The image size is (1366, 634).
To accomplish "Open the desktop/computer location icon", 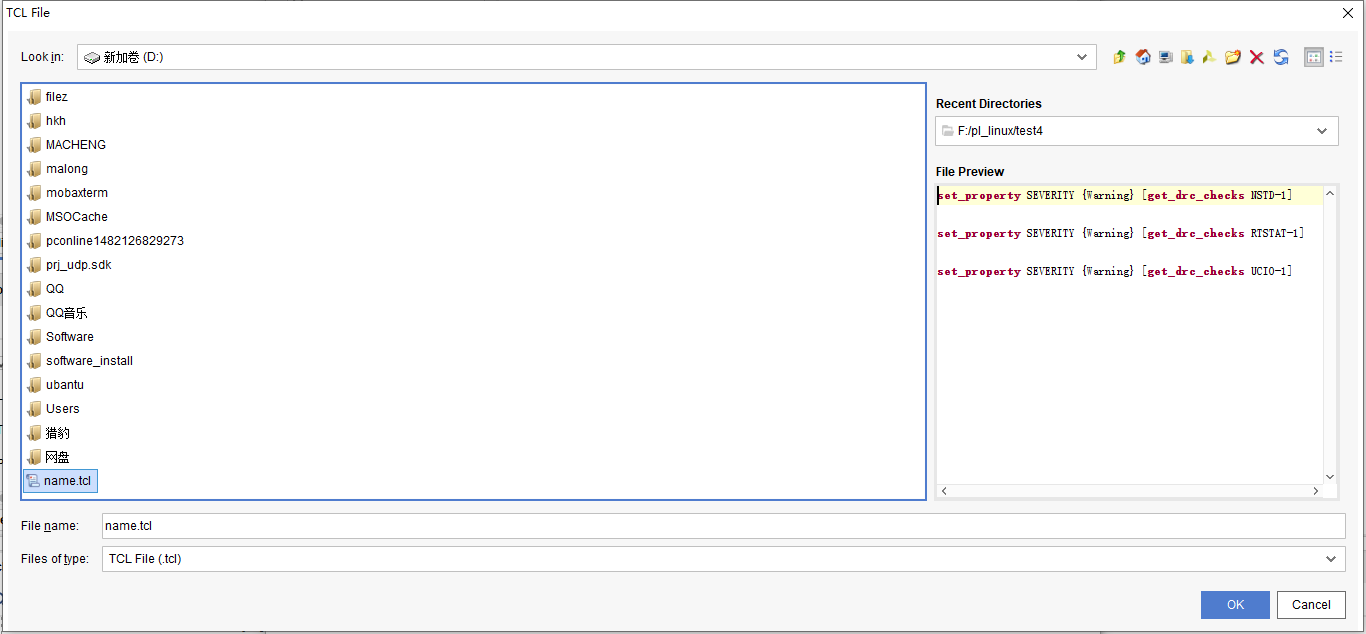I will point(1165,57).
